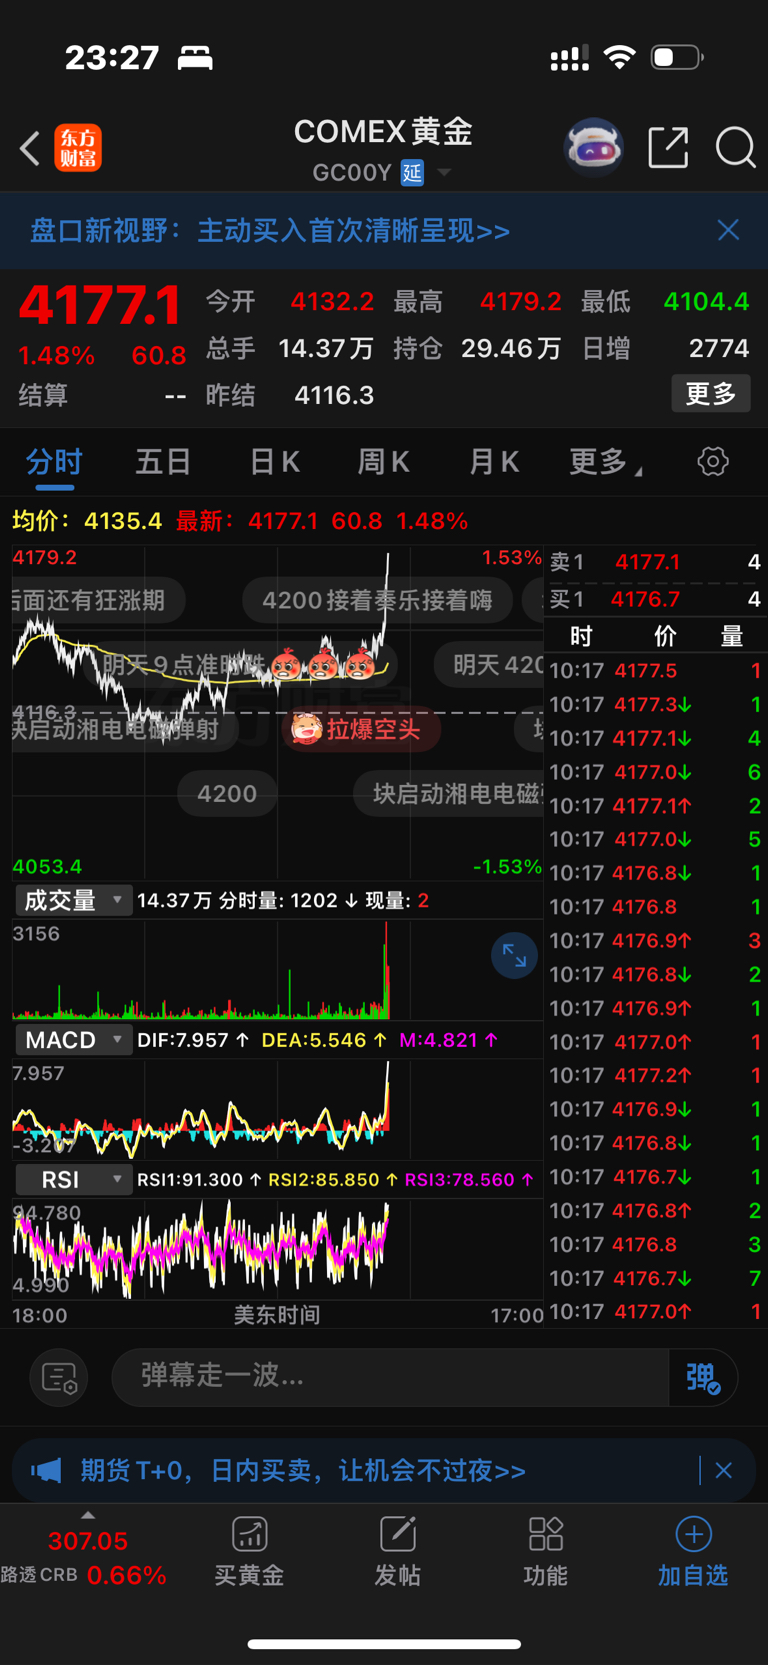Viewport: 769px width, 1665px height.
Task: Tap the 4200接着奏乐接着嗨 bullet comment
Action: [377, 600]
